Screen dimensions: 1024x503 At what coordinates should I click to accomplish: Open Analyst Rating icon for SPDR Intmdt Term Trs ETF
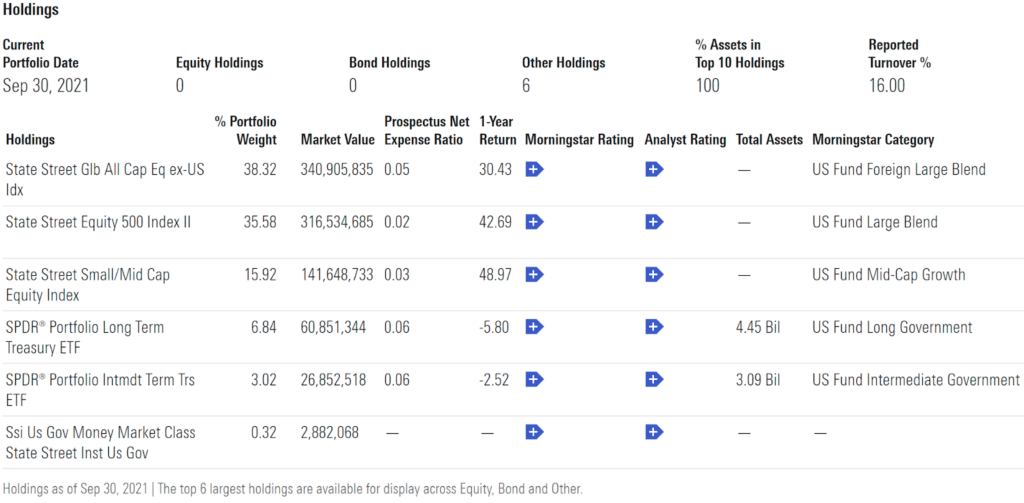[654, 379]
